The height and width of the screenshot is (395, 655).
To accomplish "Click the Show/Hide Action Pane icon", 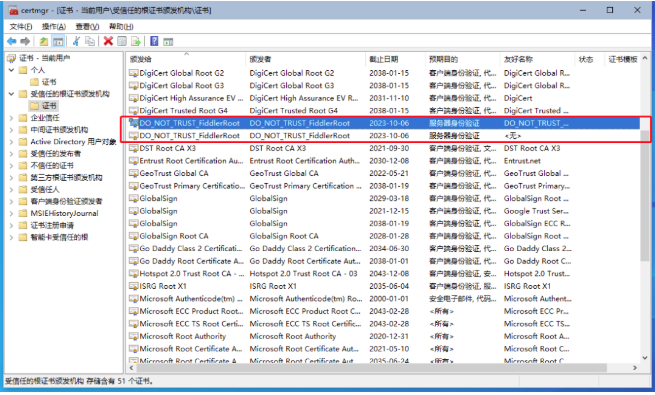I will pyautogui.click(x=168, y=41).
